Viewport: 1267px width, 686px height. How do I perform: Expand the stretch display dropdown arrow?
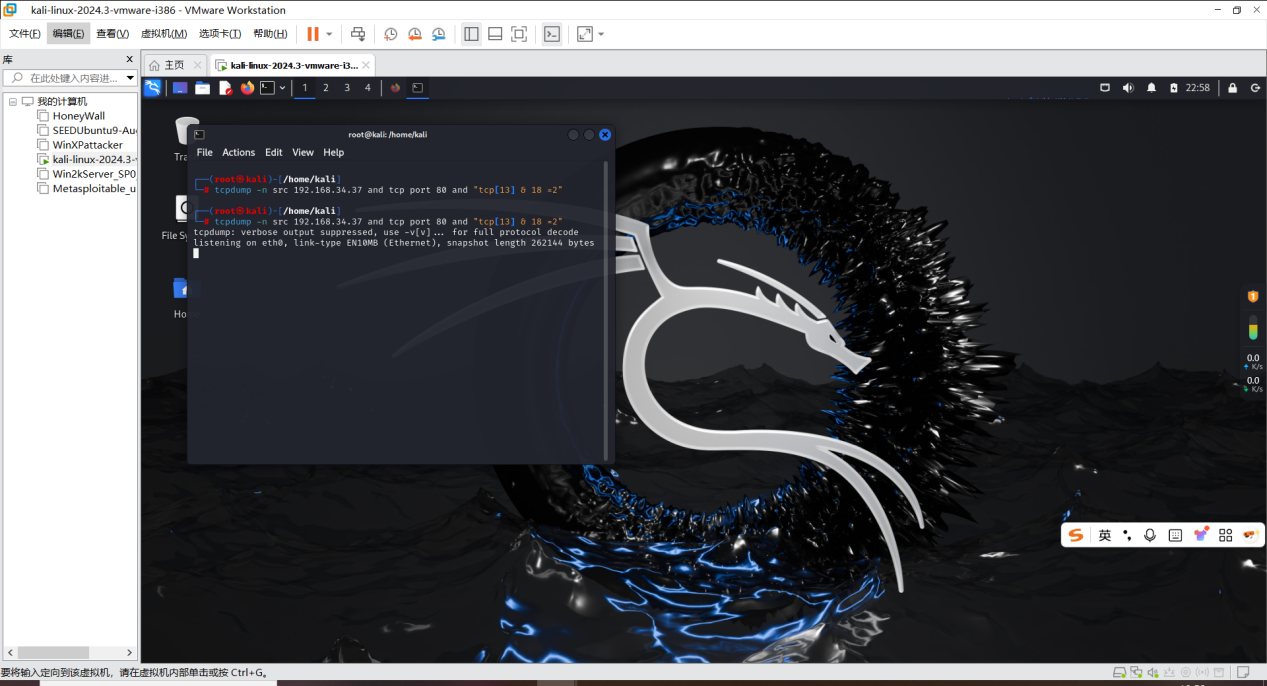coord(601,34)
